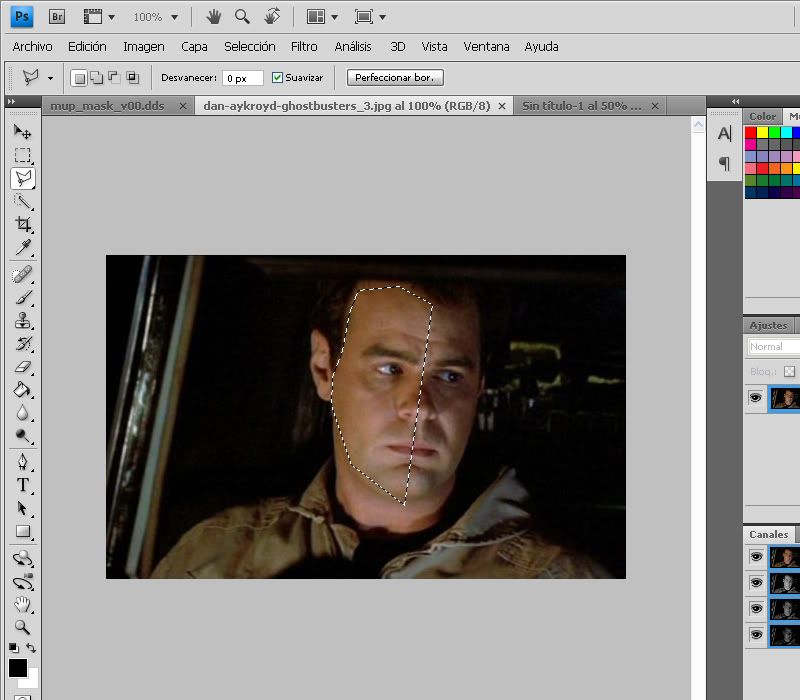Screen dimensions: 800x700
Task: Switch to the Sin título-1 document tab
Action: pyautogui.click(x=582, y=106)
